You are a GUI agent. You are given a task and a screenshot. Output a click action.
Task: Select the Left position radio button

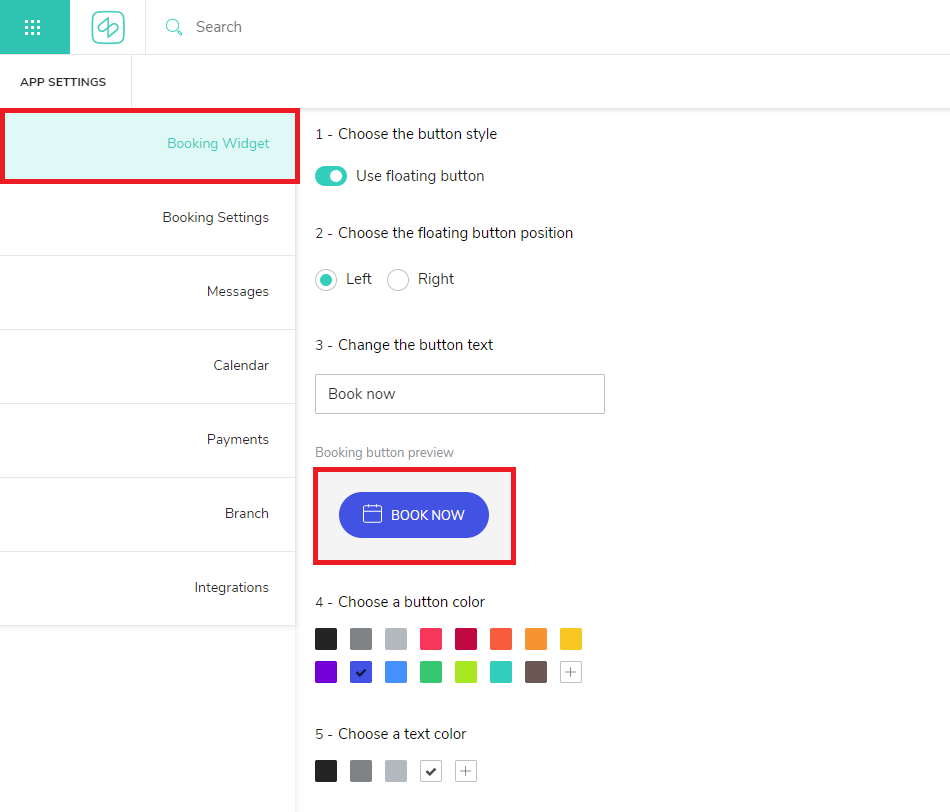[x=326, y=280]
